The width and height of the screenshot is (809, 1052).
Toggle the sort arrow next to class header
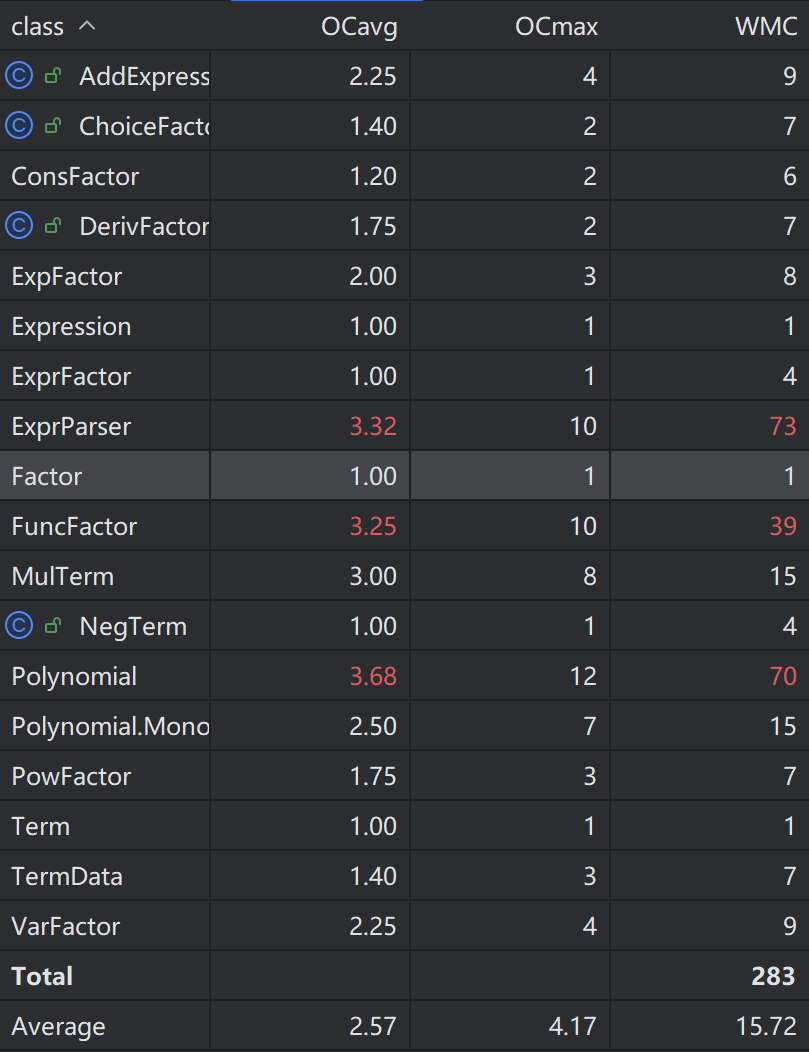coord(87,26)
